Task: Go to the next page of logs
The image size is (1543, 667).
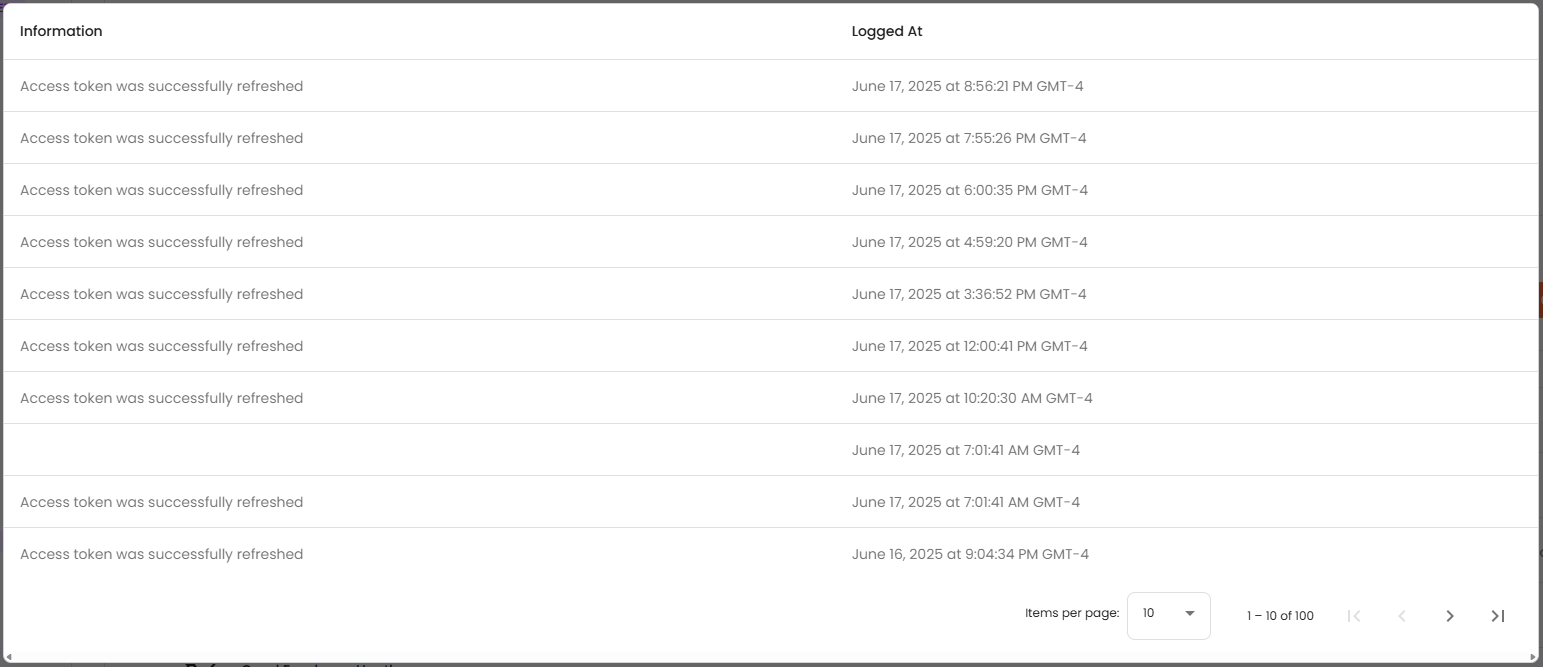Action: [x=1450, y=616]
